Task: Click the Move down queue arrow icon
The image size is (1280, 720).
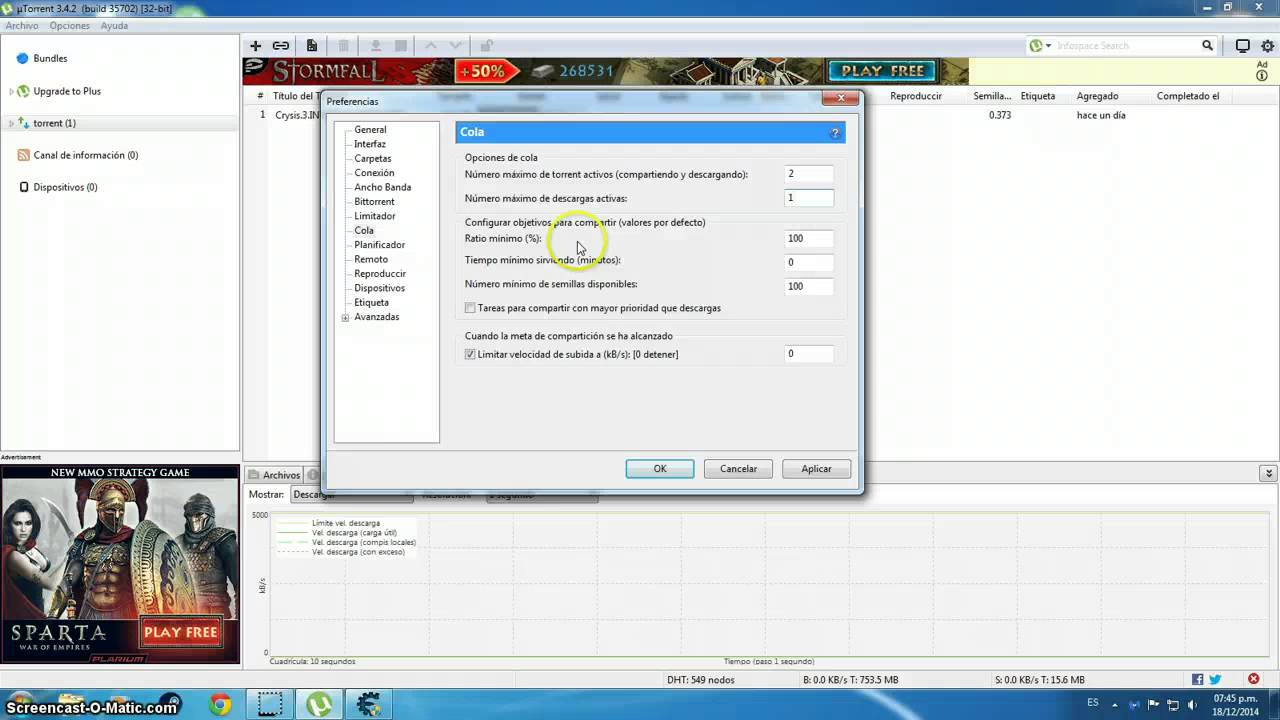Action: click(x=455, y=46)
